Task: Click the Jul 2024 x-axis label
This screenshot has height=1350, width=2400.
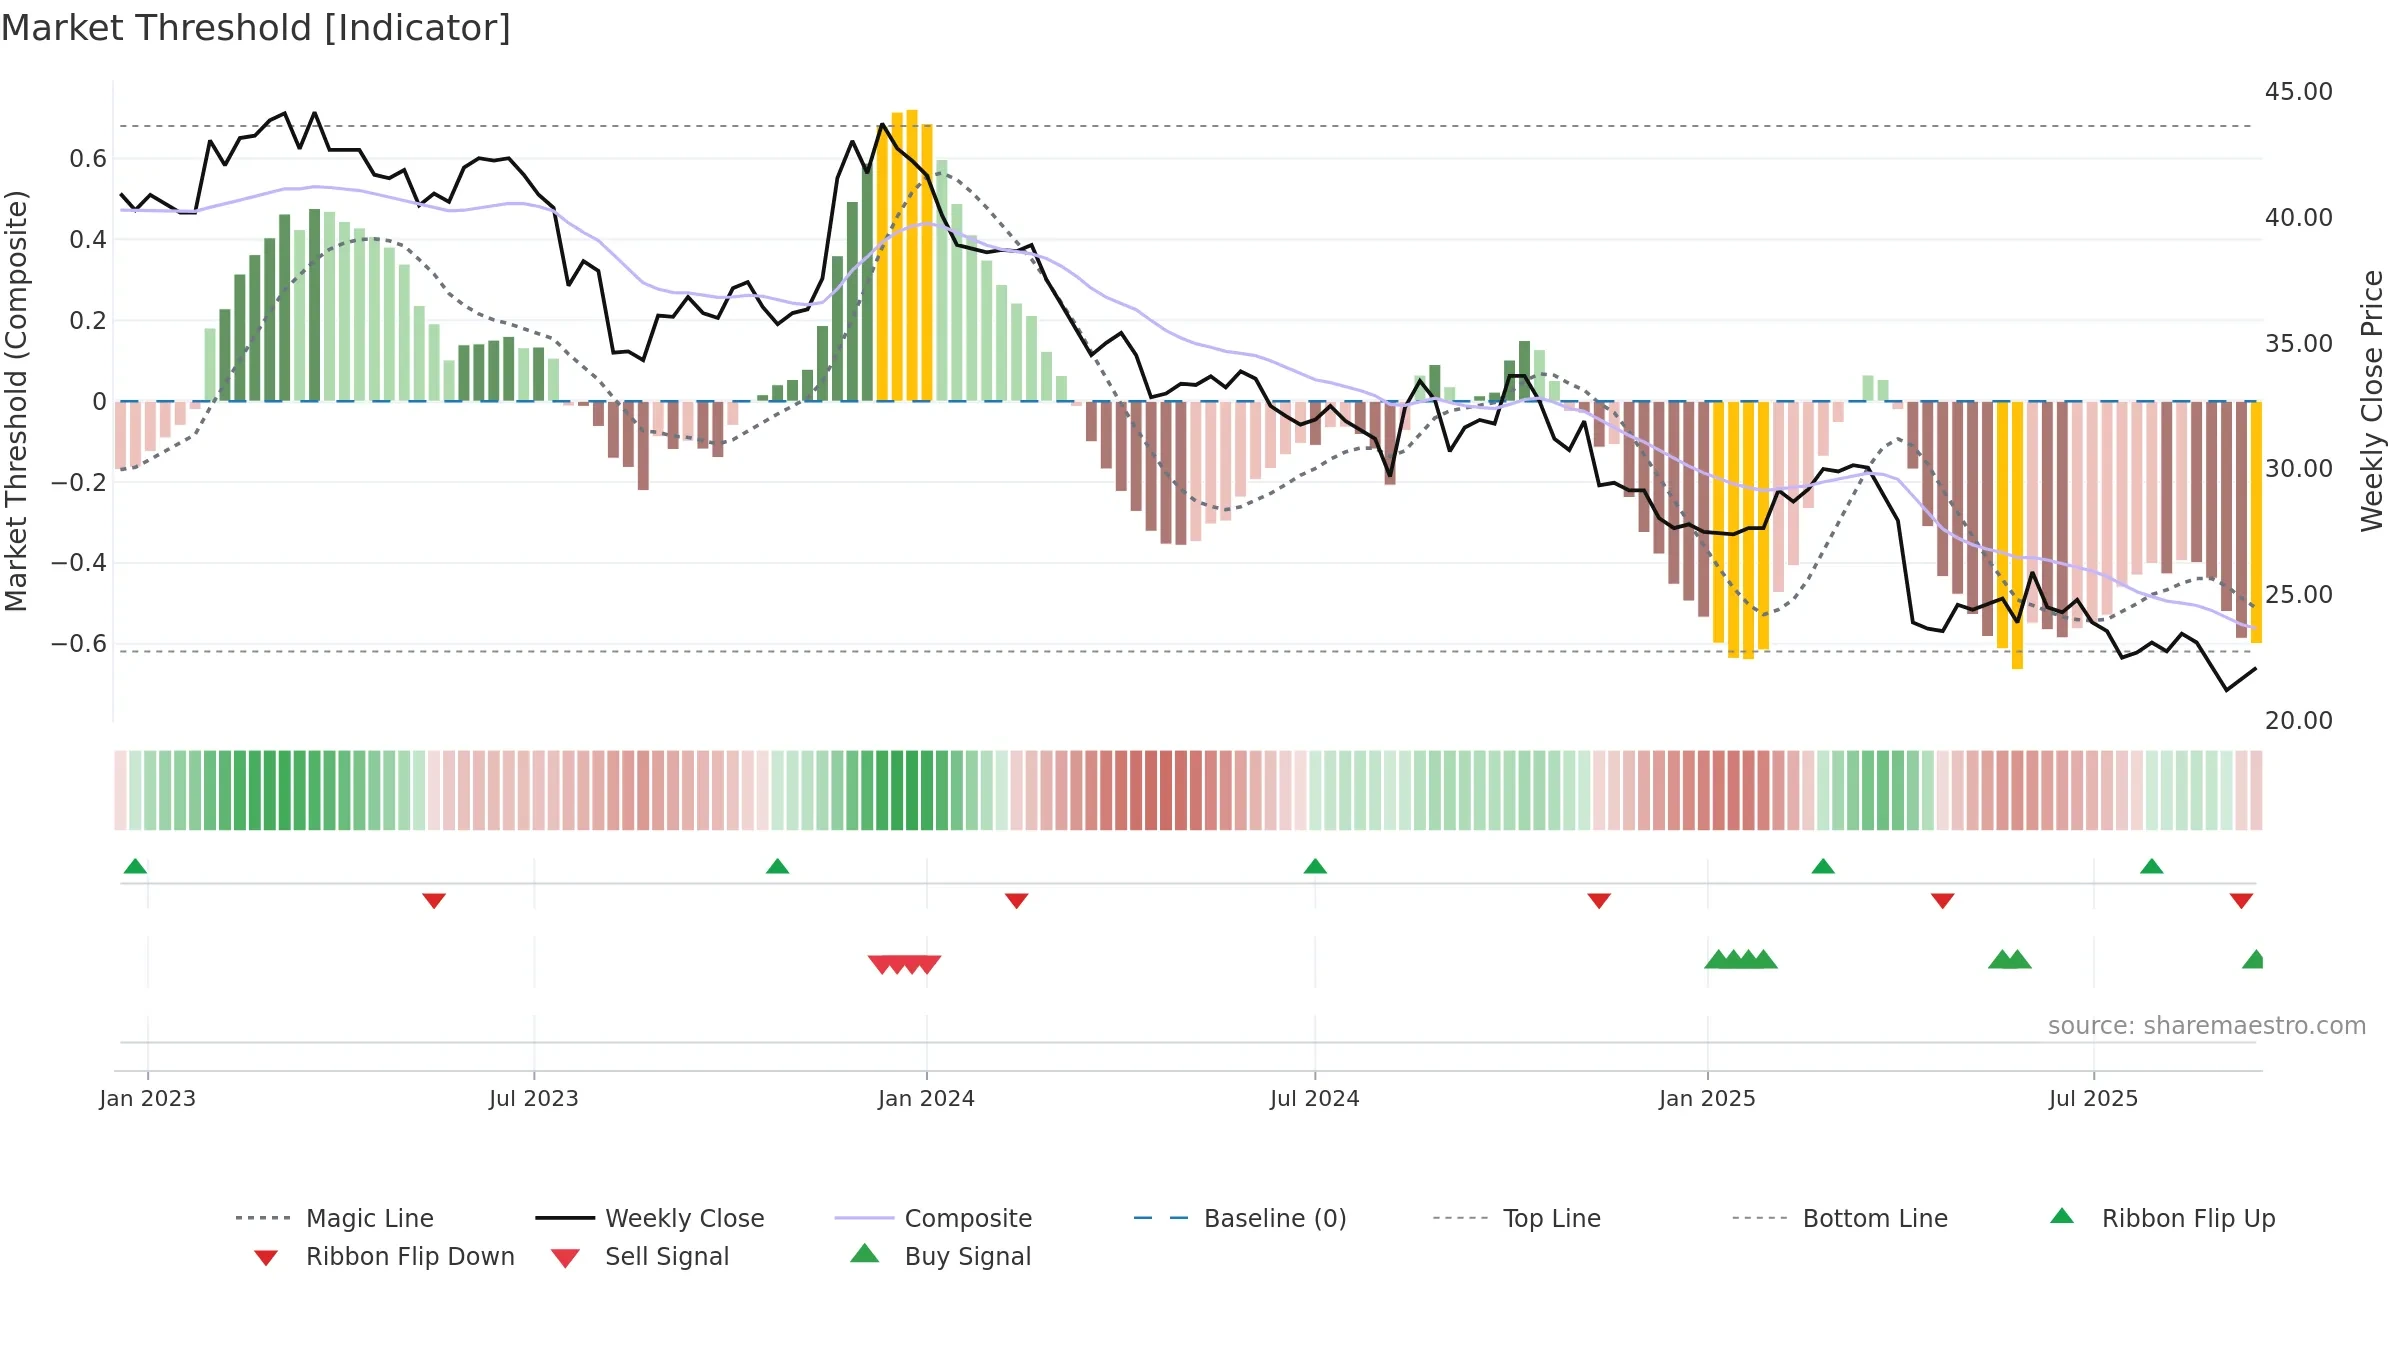Action: coord(1315,1098)
